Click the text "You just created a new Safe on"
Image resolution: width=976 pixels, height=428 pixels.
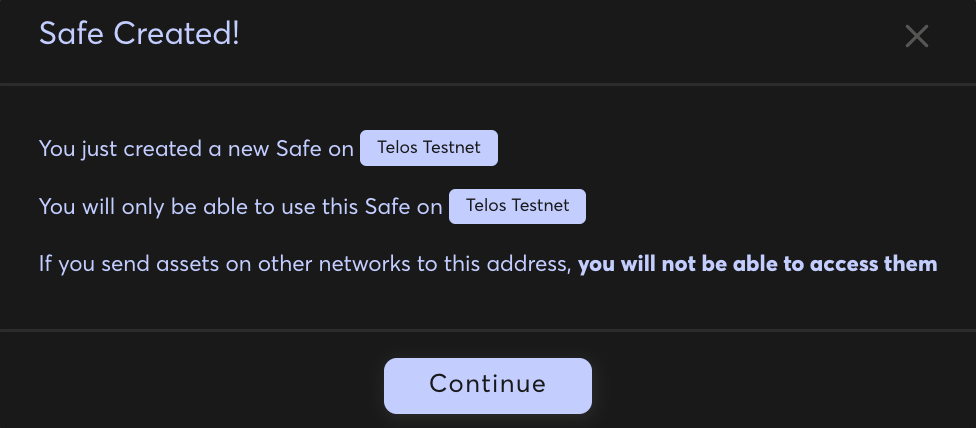click(196, 149)
